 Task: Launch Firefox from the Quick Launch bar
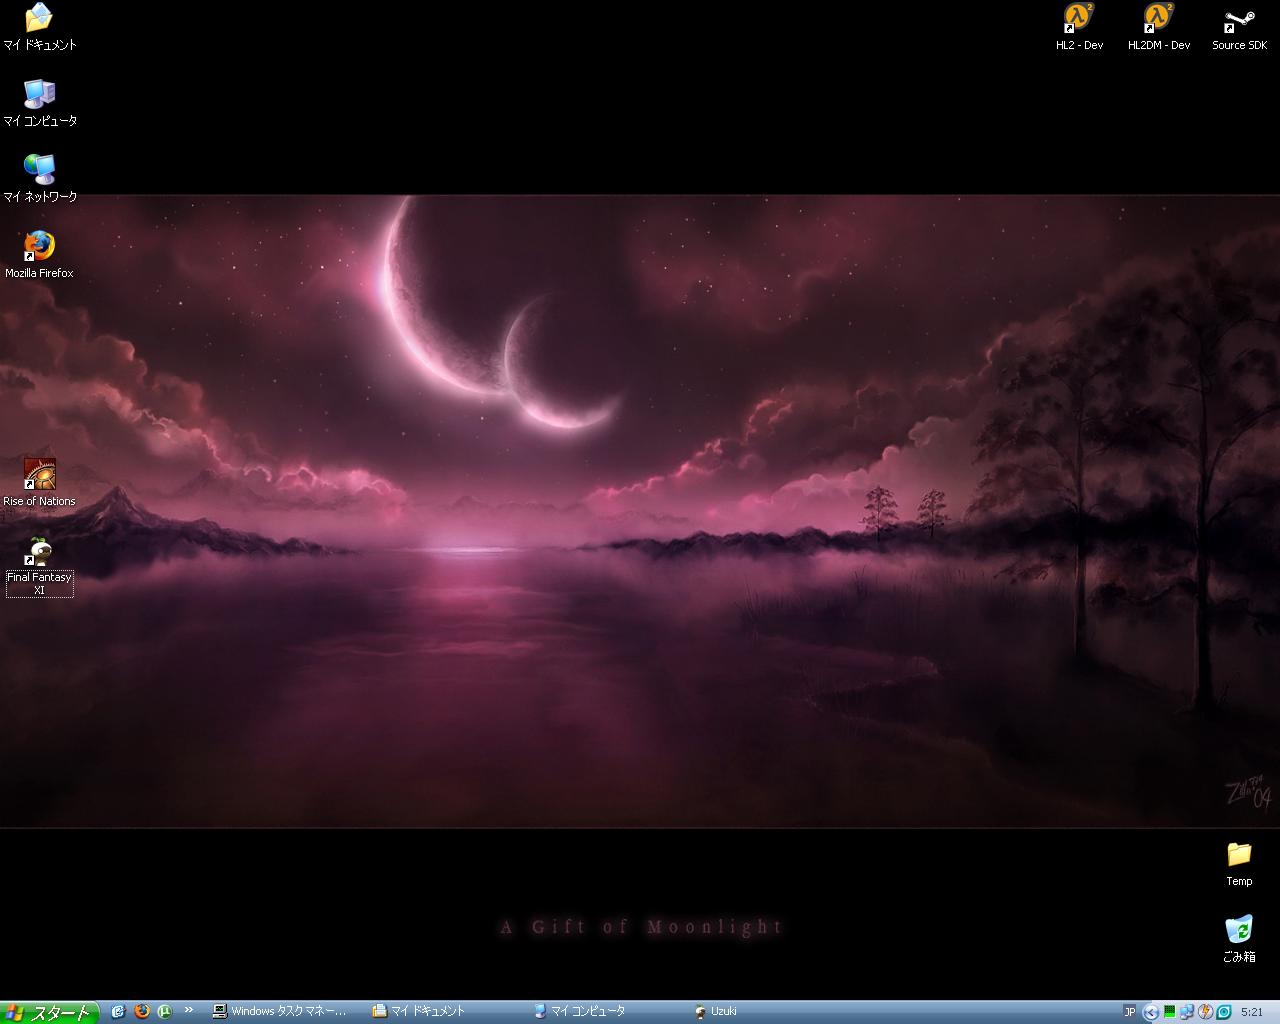(142, 1011)
